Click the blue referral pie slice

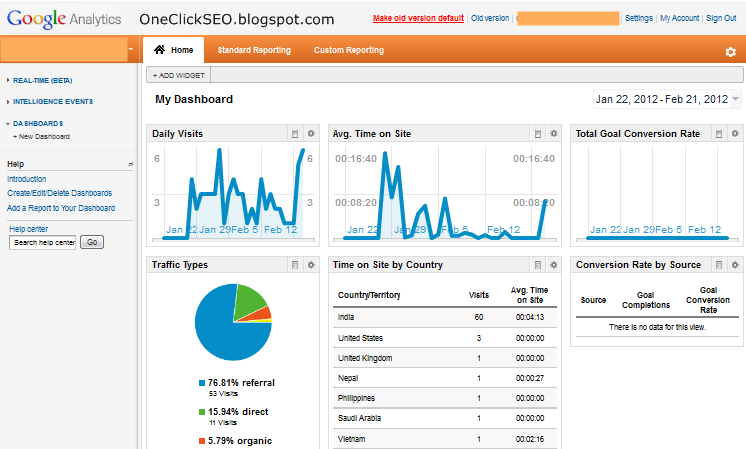click(x=219, y=333)
